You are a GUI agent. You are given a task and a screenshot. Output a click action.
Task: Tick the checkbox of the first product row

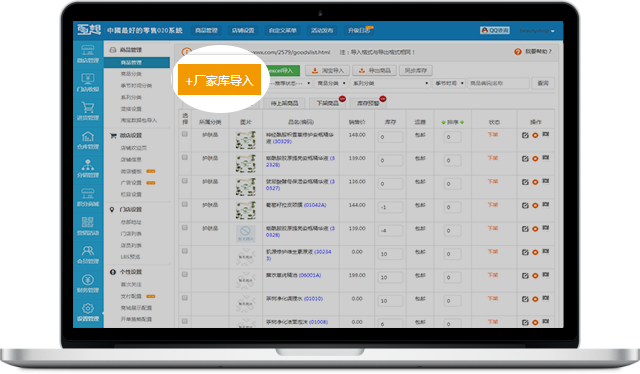pyautogui.click(x=185, y=134)
